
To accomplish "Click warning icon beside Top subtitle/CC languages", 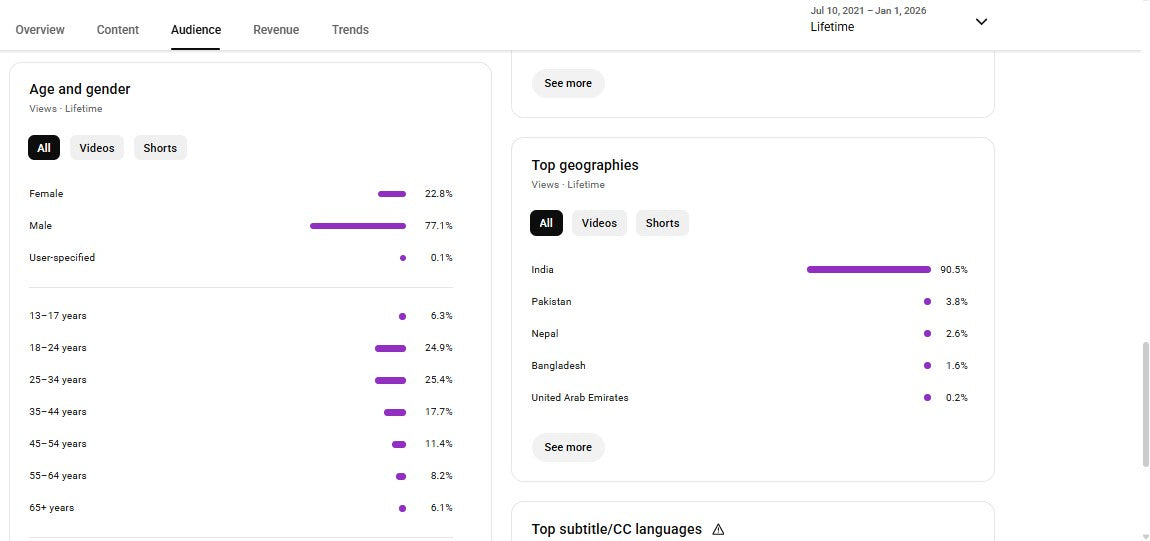I will [x=718, y=529].
